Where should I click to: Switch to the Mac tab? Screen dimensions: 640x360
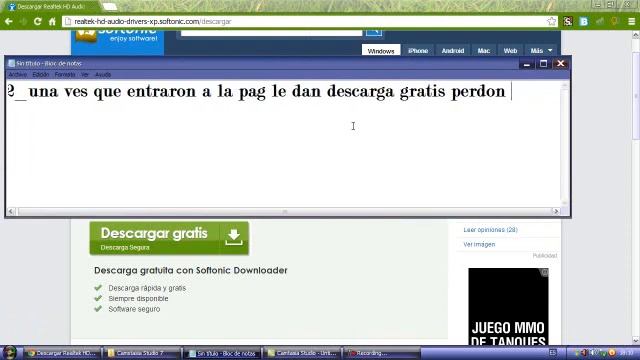(x=484, y=51)
